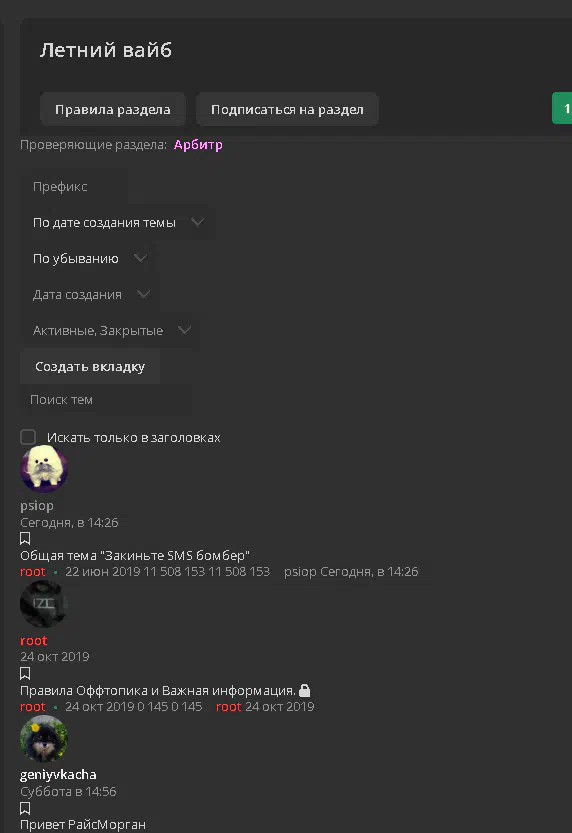The height and width of the screenshot is (833, 572).
Task: Click "Подписаться на раздел" button
Action: [x=287, y=109]
